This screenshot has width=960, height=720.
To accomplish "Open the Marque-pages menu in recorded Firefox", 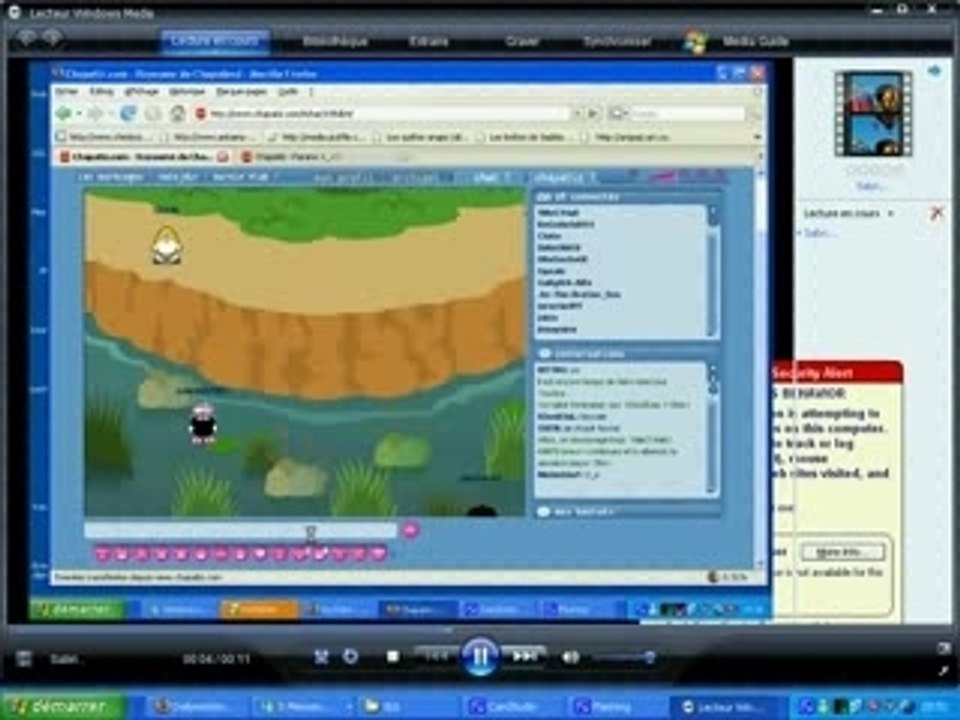I will [x=241, y=91].
